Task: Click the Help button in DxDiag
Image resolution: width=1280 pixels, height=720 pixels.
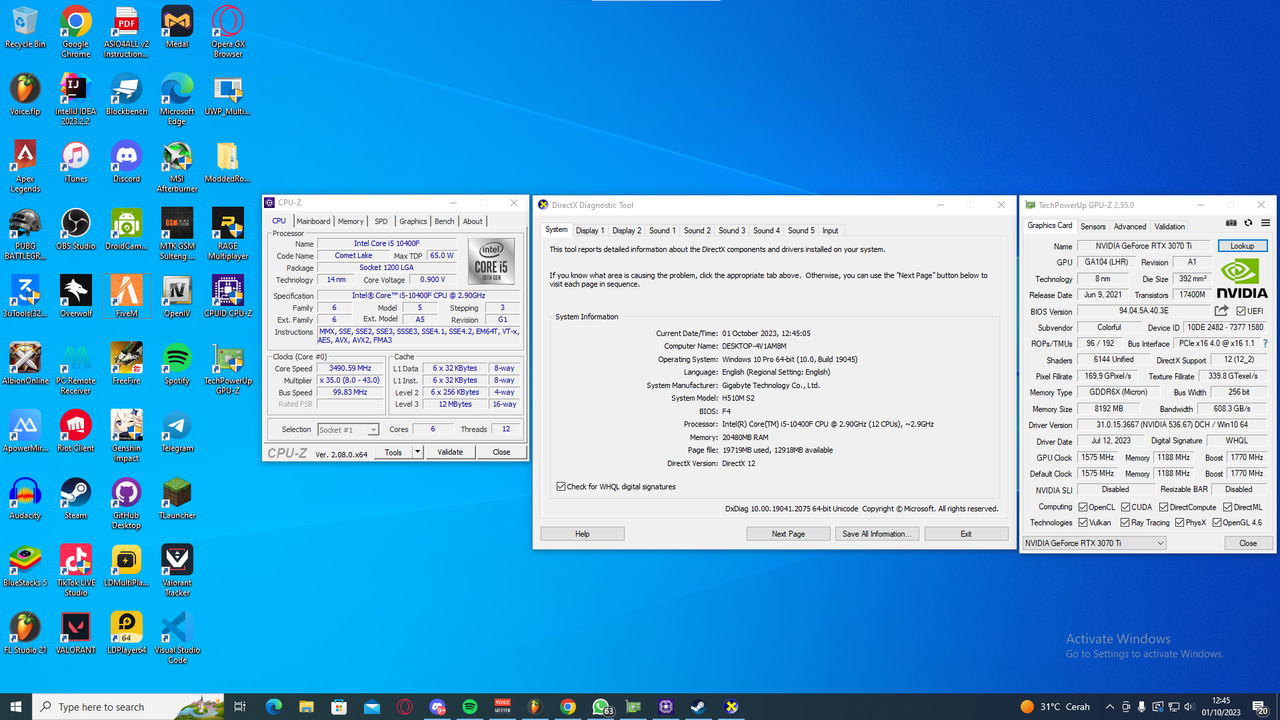Action: (x=582, y=534)
